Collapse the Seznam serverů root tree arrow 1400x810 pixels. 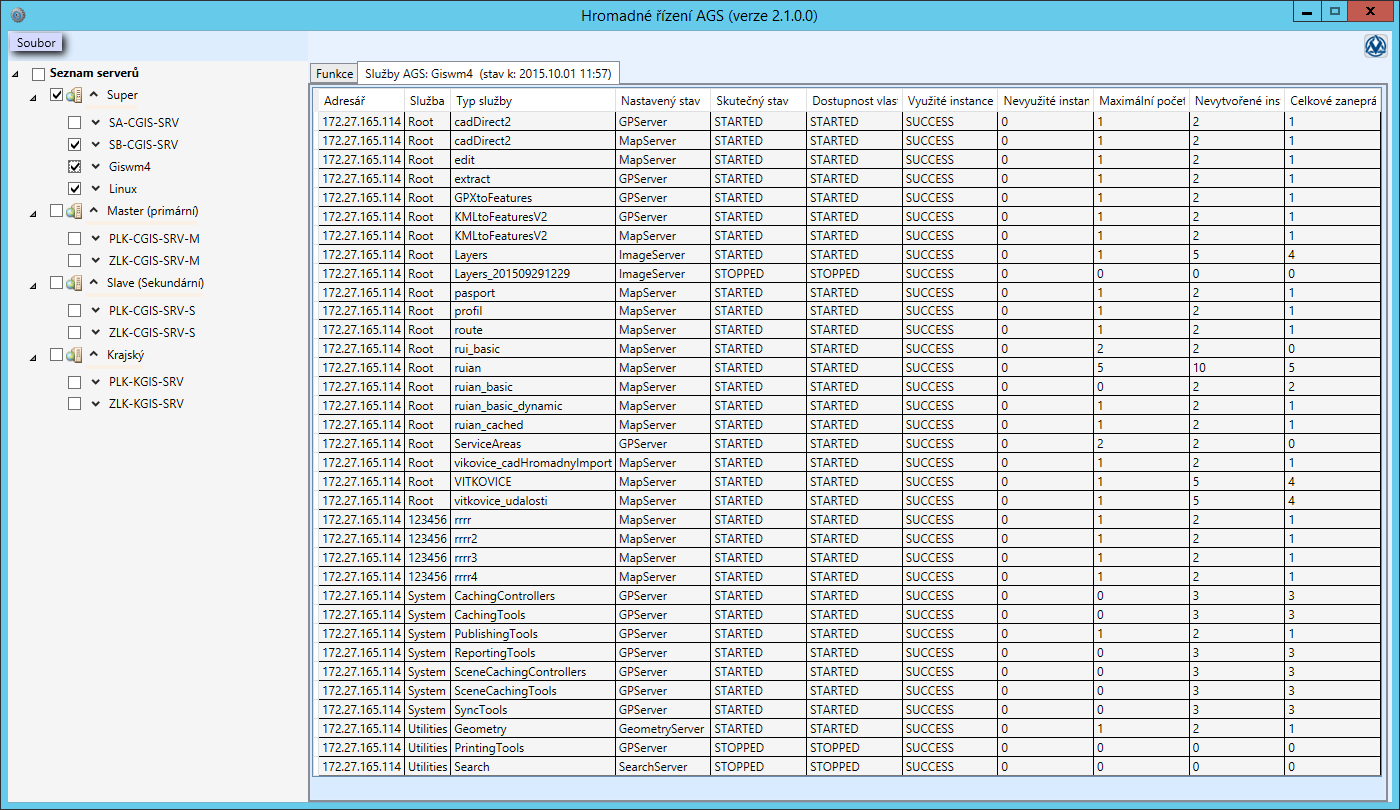(x=16, y=75)
